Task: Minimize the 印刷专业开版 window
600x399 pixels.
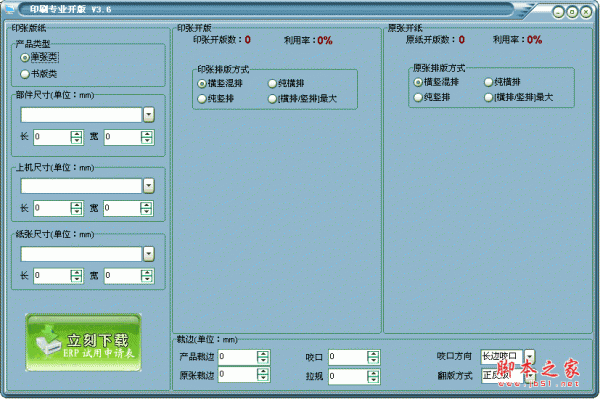Action: pos(558,12)
